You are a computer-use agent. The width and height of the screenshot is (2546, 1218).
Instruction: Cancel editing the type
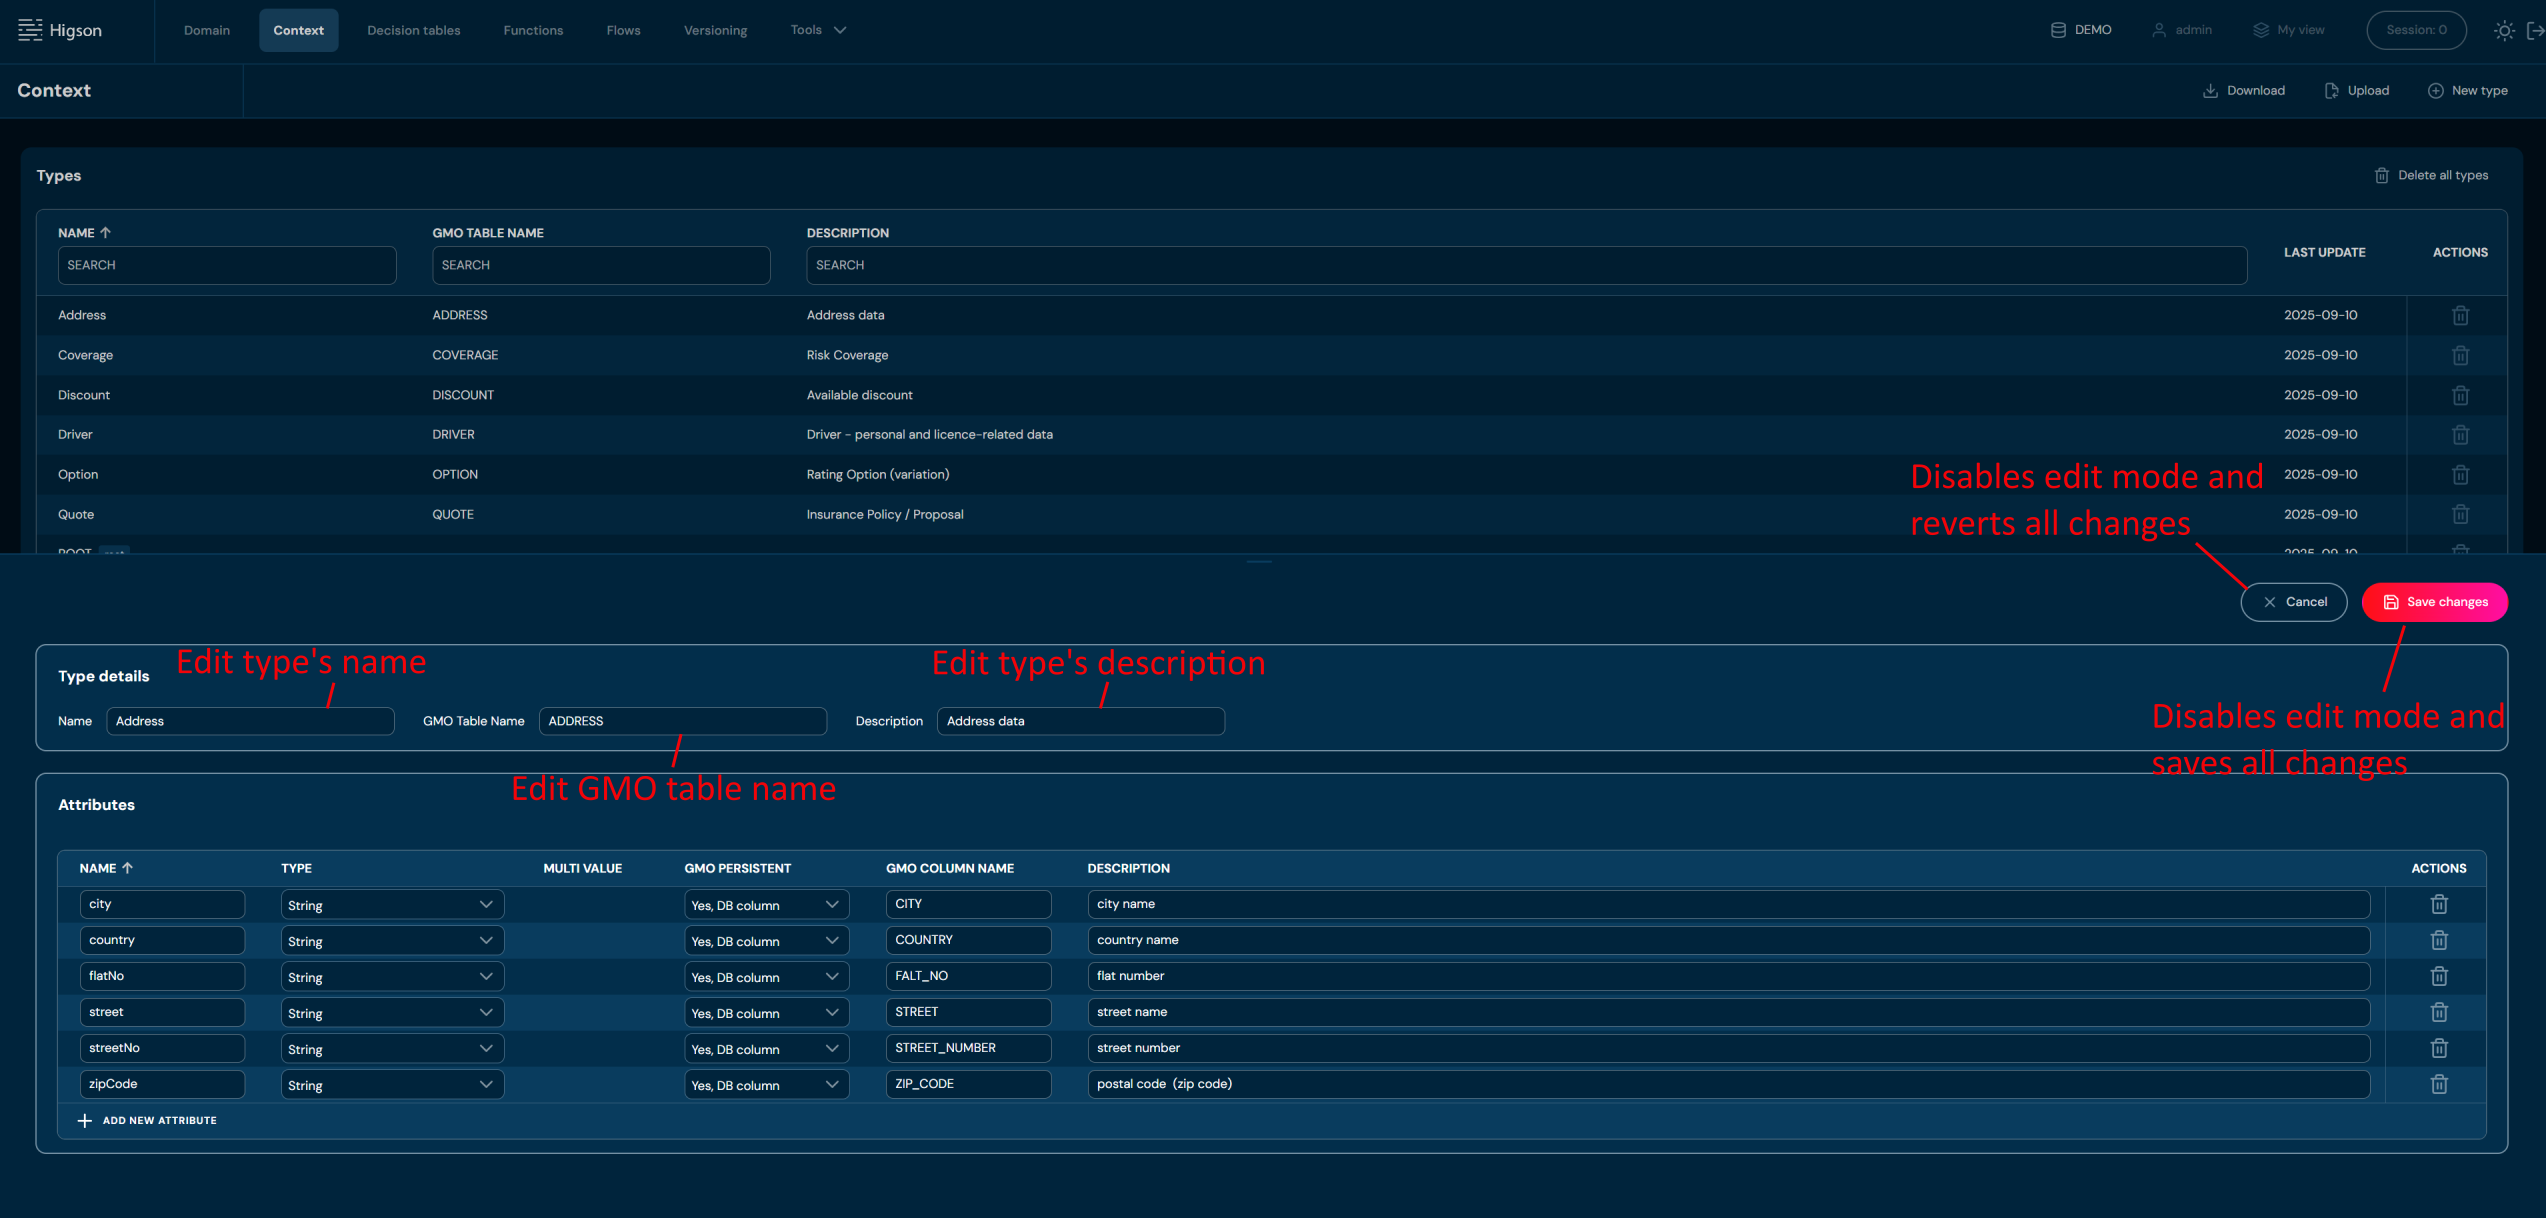2293,602
